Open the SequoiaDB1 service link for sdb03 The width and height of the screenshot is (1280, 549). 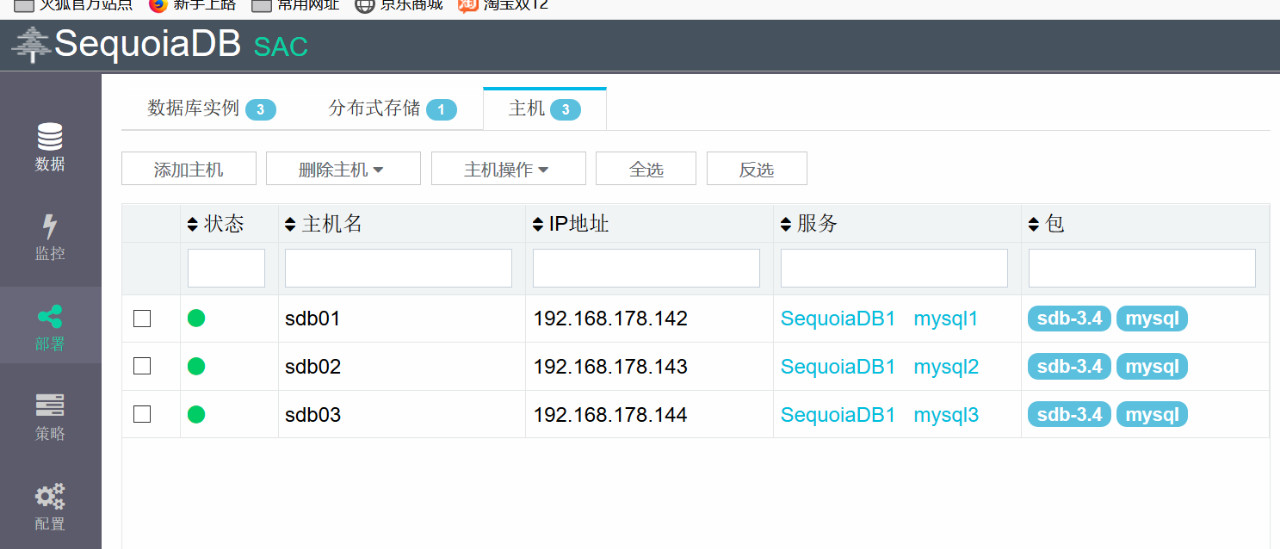pos(838,415)
